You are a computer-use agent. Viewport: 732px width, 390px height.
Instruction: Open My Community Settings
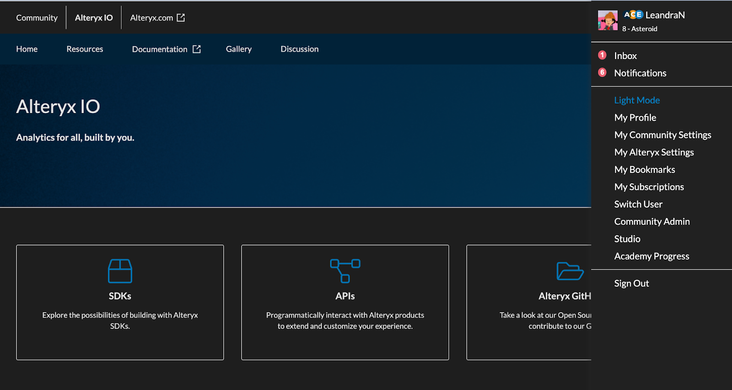tap(662, 135)
